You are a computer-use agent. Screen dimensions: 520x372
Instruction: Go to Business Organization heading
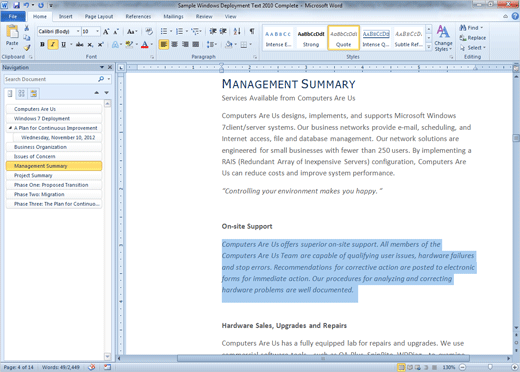(54, 147)
